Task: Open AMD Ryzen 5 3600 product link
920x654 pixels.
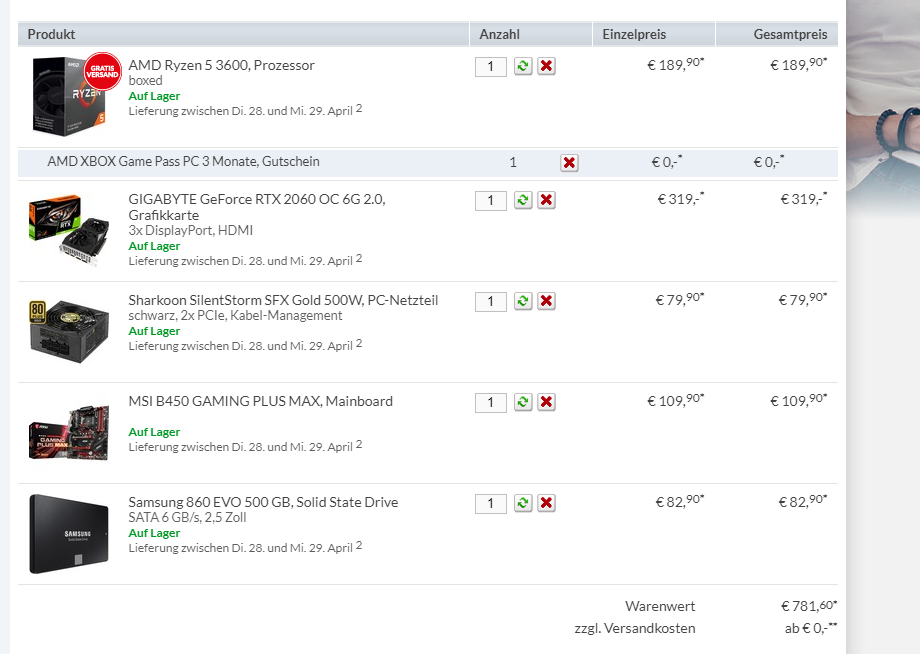Action: click(222, 65)
